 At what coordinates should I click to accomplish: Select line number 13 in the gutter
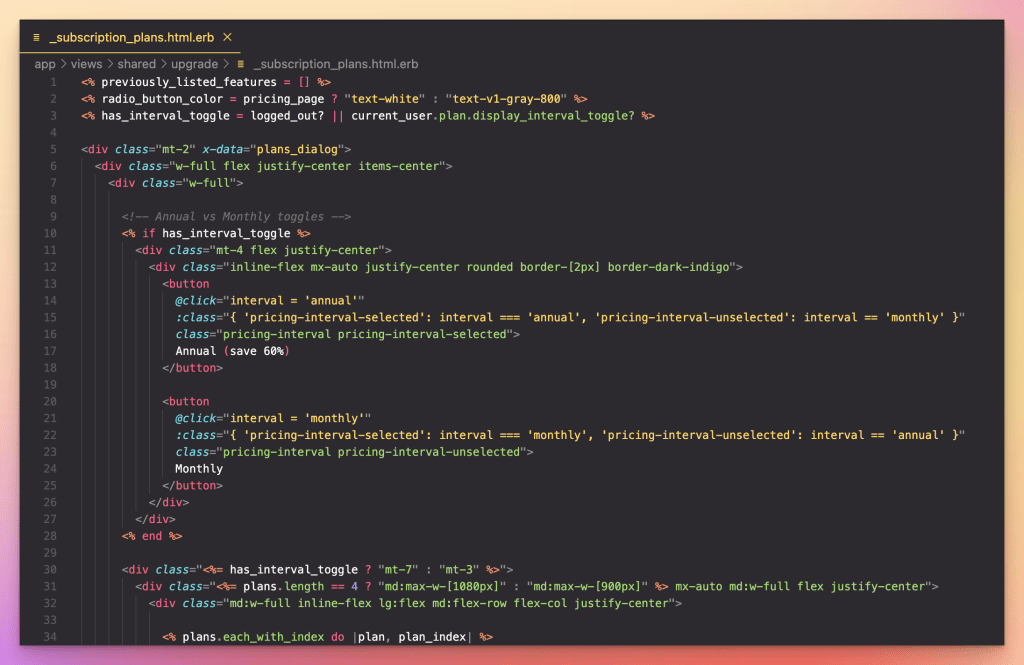coord(50,284)
